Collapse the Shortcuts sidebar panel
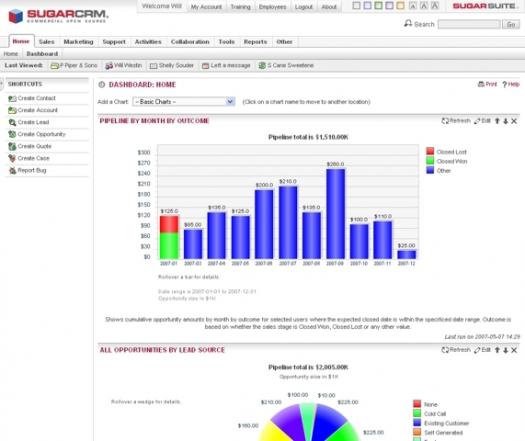The image size is (525, 441). click(2, 84)
